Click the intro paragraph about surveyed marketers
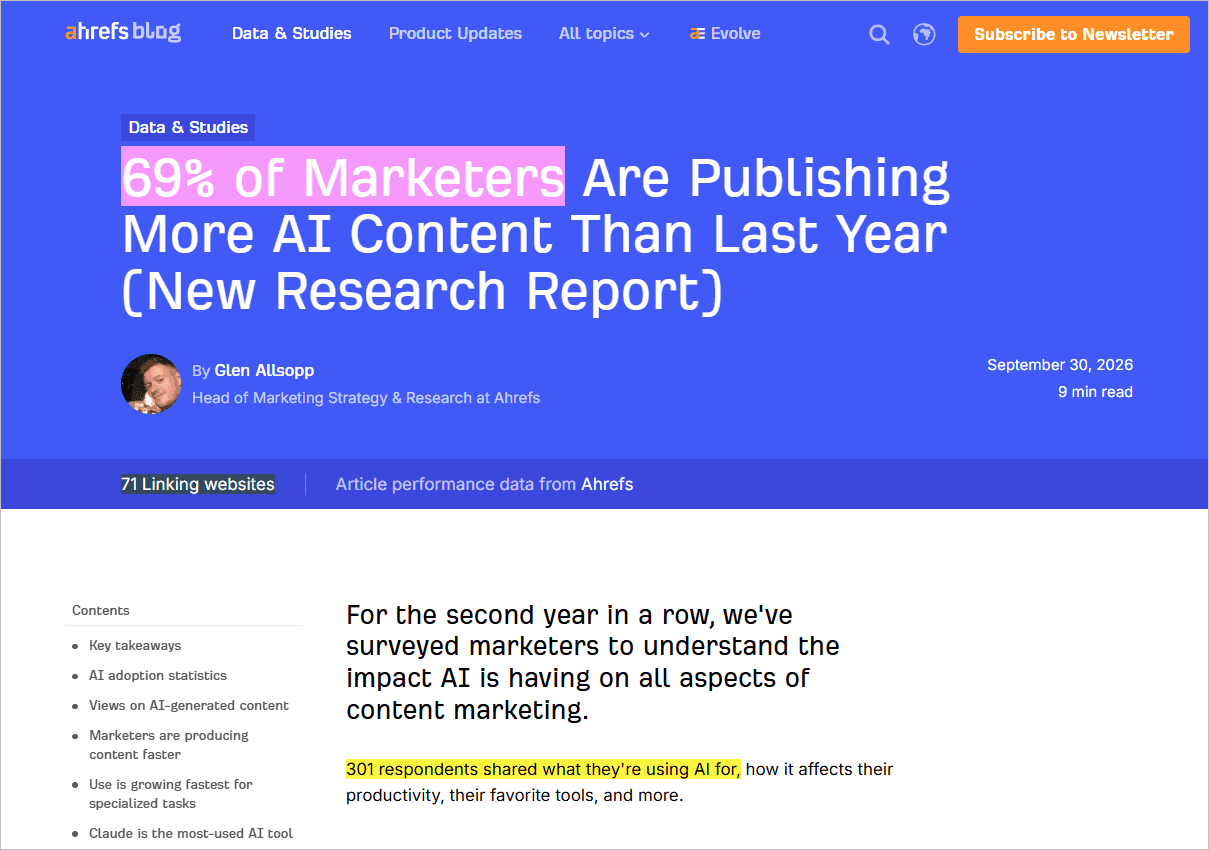The width and height of the screenshot is (1209, 850). pos(593,662)
